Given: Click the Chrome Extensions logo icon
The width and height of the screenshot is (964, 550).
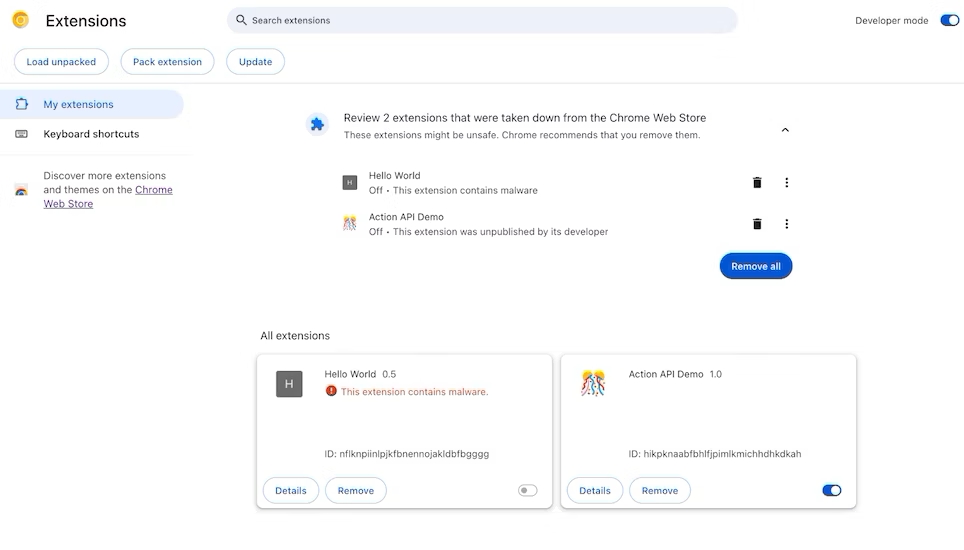Looking at the screenshot, I should point(20,20).
